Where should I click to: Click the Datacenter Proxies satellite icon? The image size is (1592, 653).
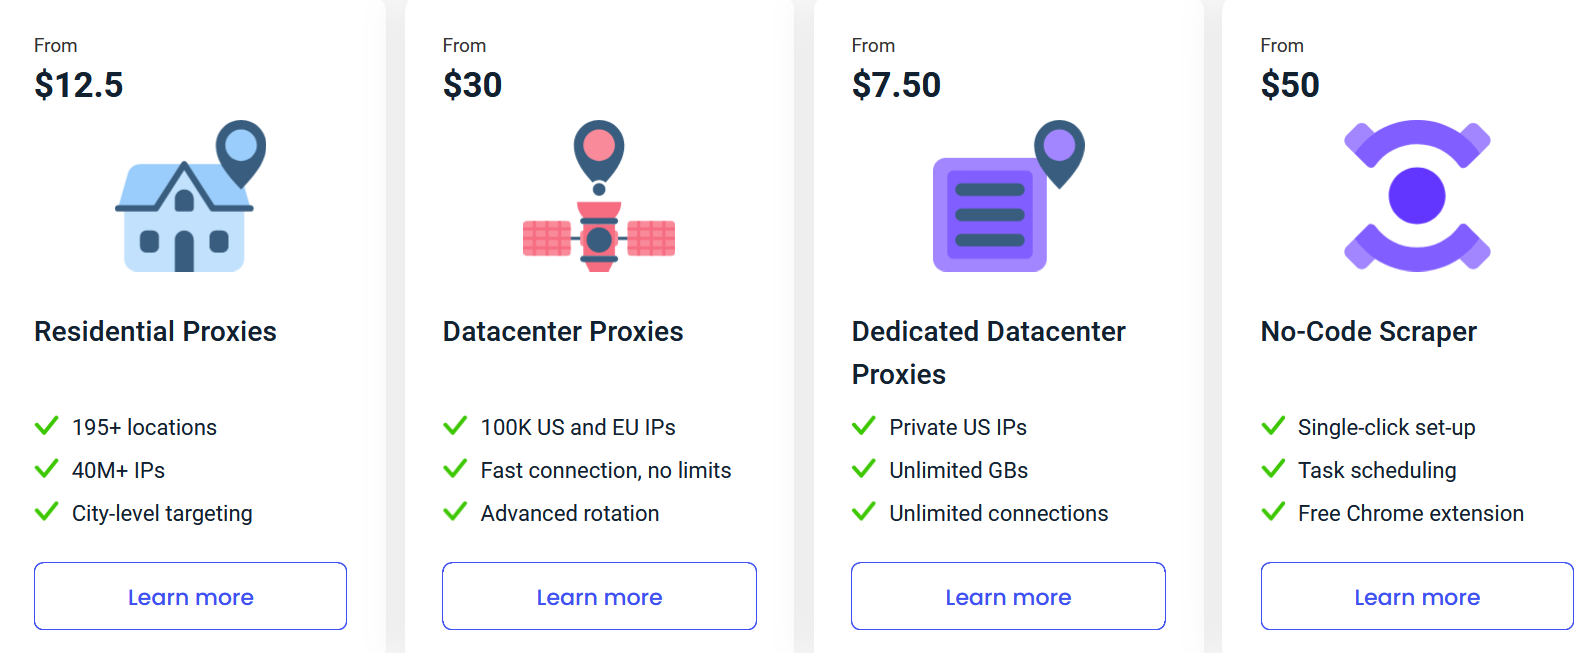[599, 196]
